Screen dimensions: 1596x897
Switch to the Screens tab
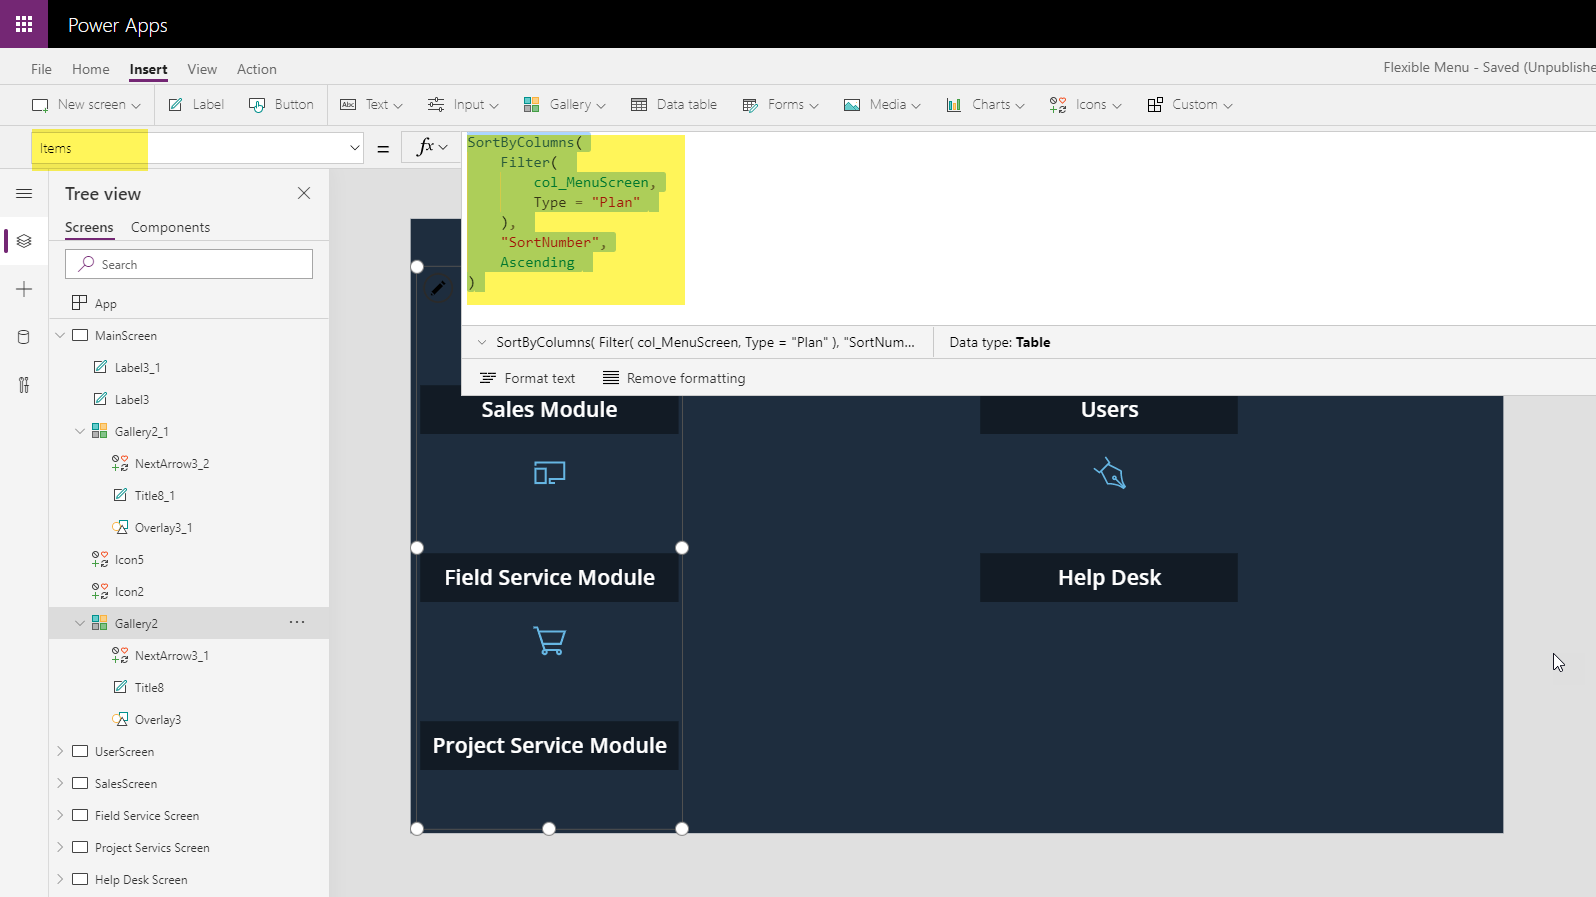[89, 227]
